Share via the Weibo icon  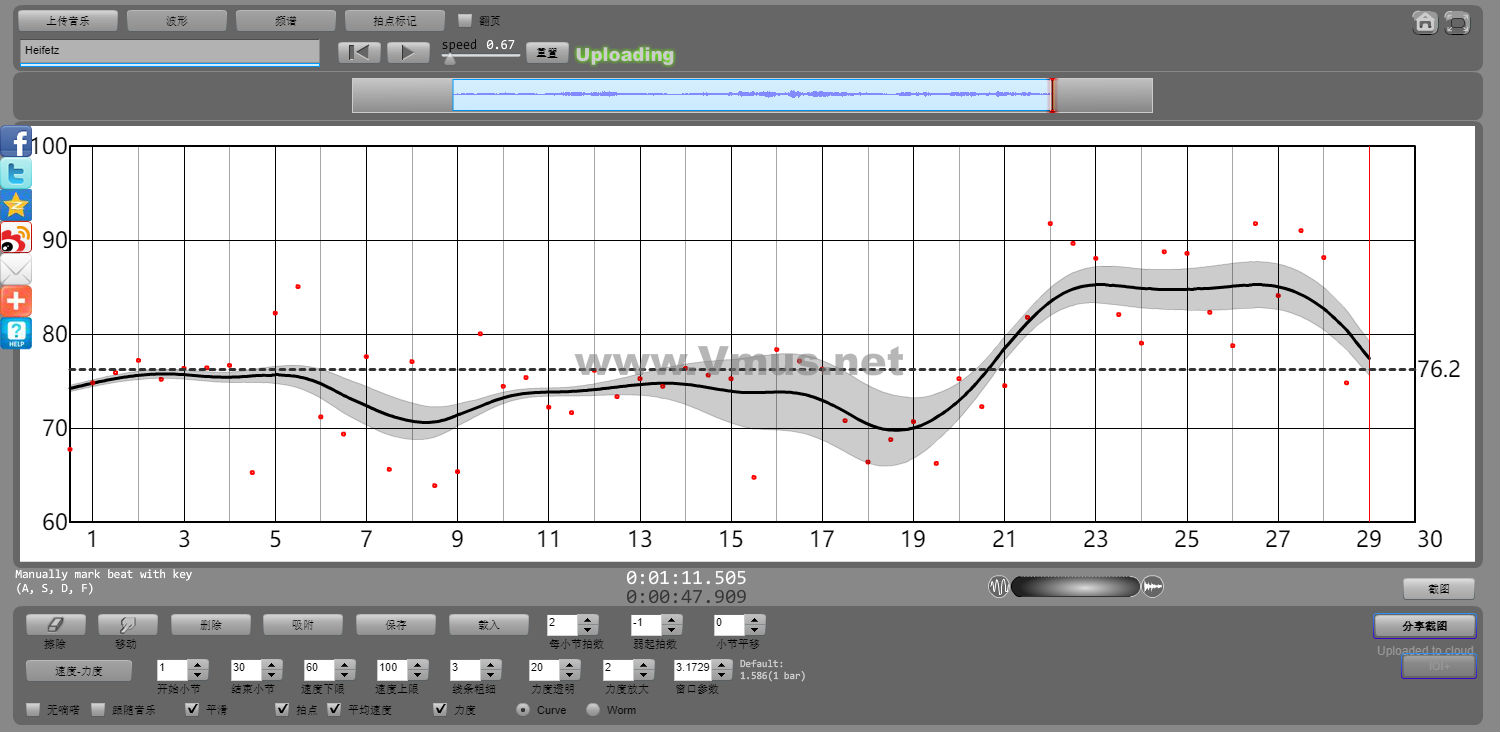pyautogui.click(x=16, y=238)
